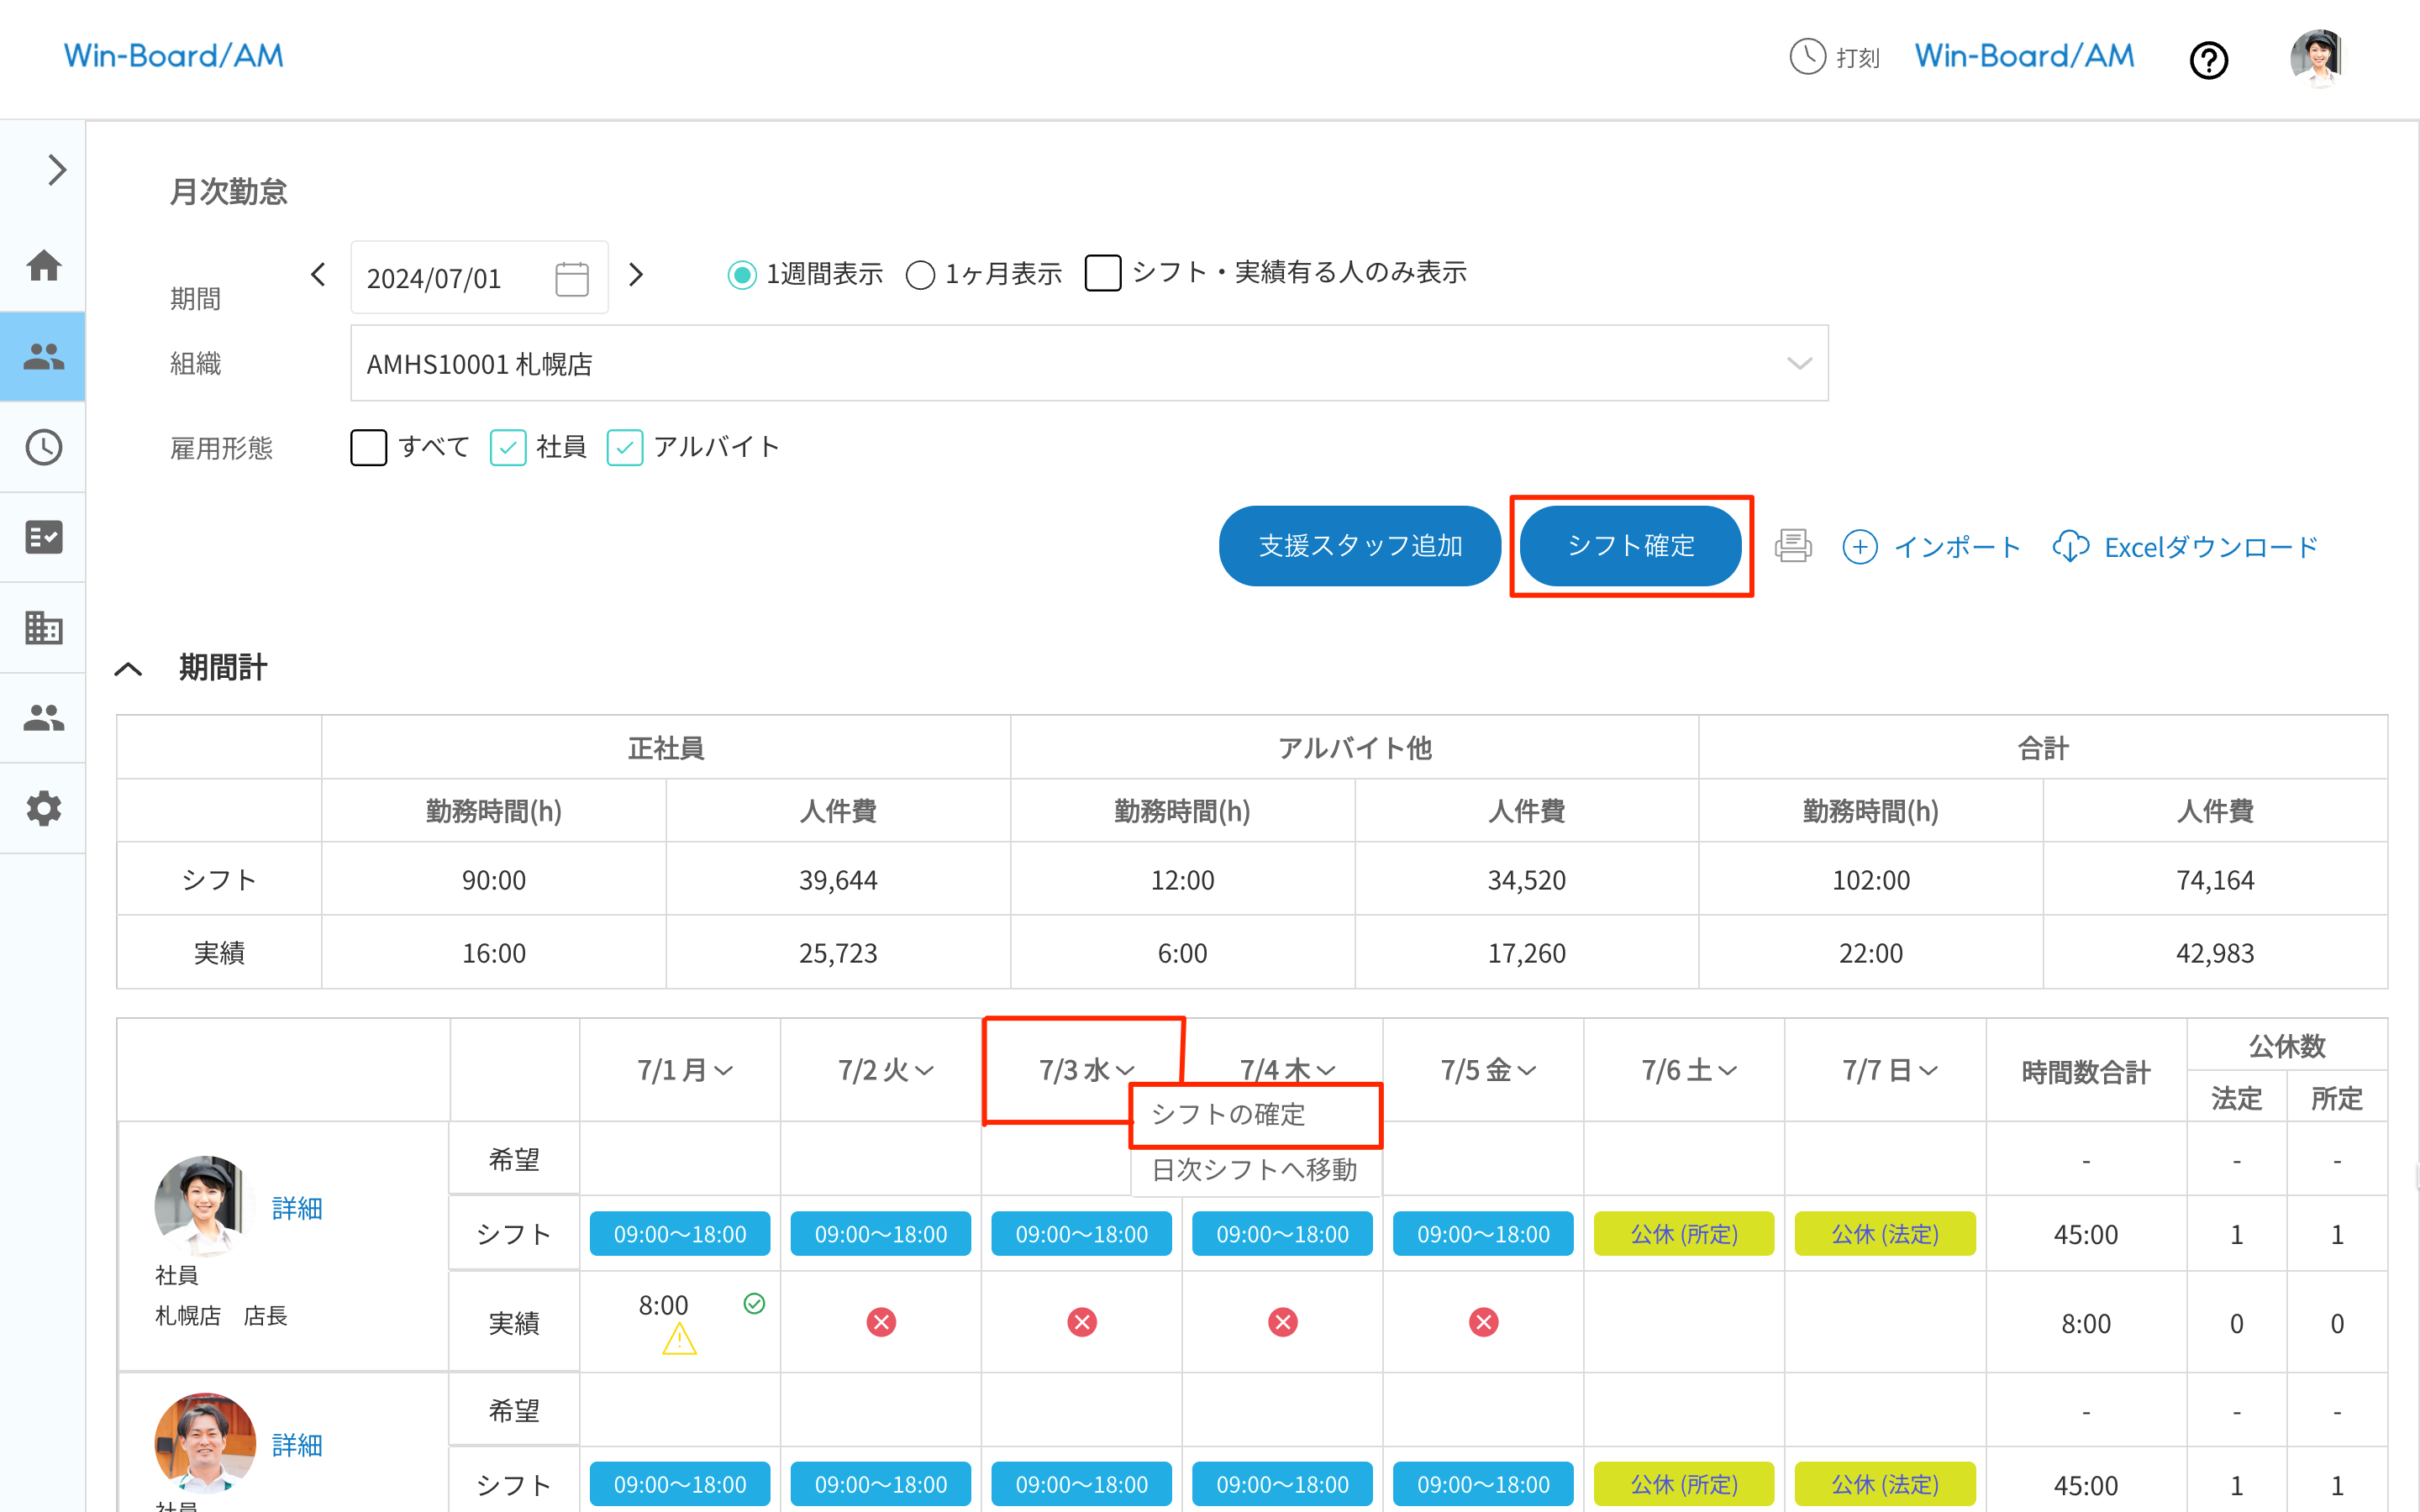Click the 打刻 clock icon
Viewport: 2420px width, 1512px height.
[1807, 57]
